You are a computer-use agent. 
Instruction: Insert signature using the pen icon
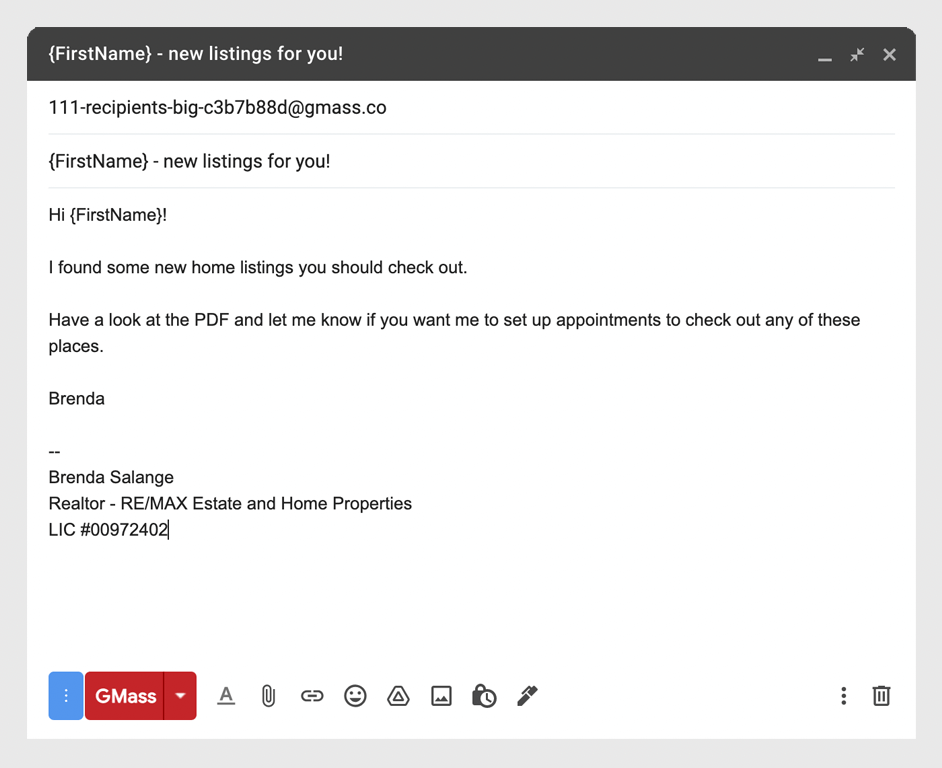[527, 696]
